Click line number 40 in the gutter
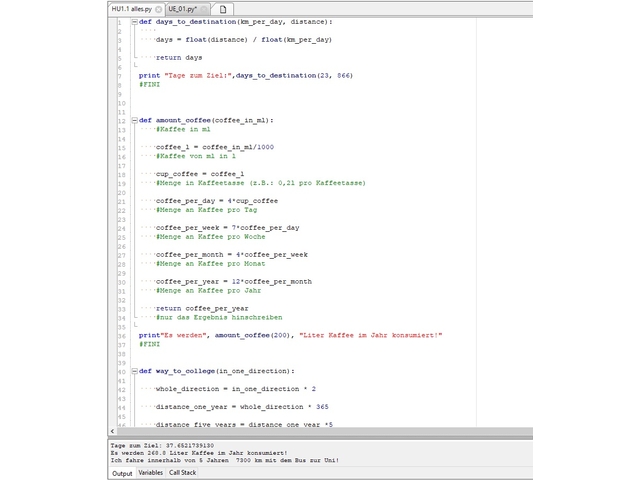The width and height of the screenshot is (640, 480). [x=122, y=371]
